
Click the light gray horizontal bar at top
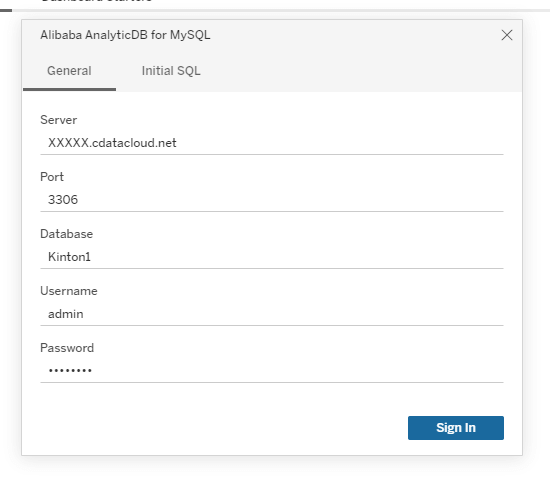click(281, 10)
